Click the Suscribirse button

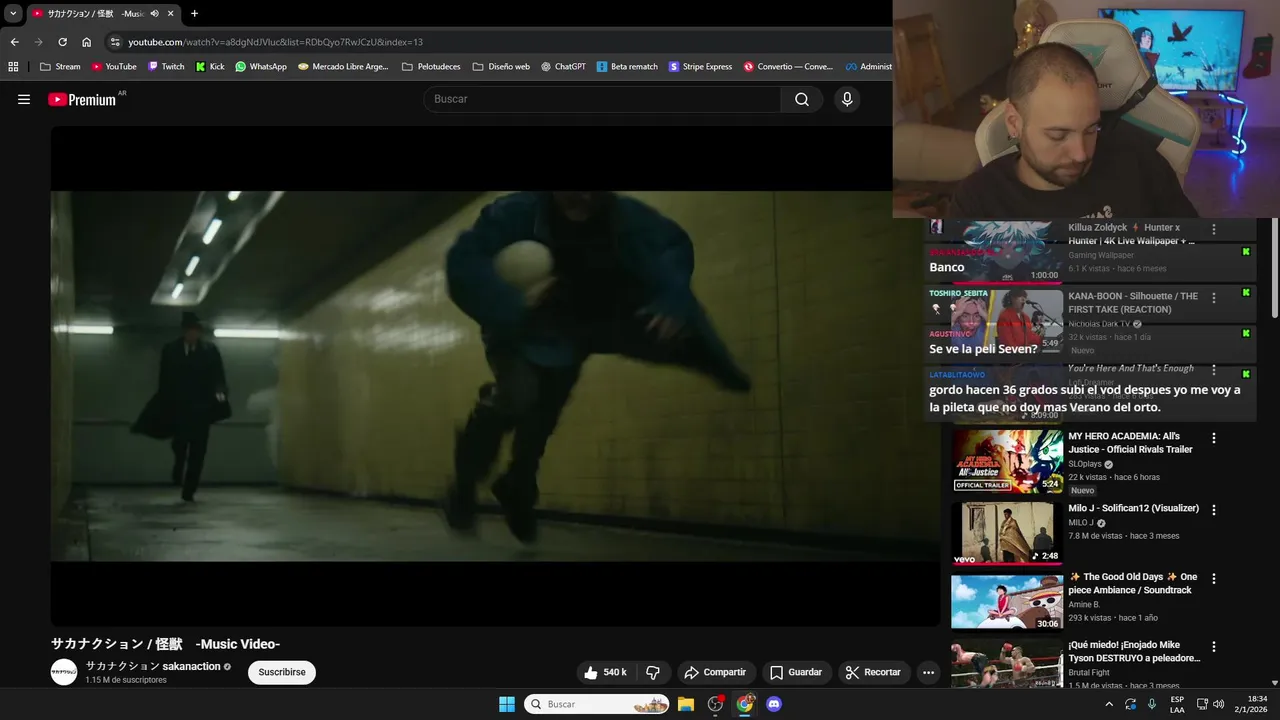282,672
